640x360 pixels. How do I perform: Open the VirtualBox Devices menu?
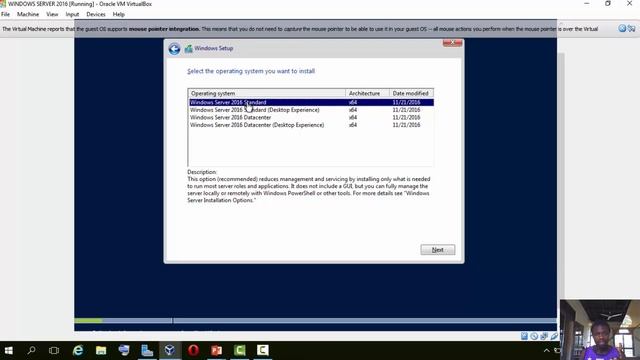click(96, 14)
